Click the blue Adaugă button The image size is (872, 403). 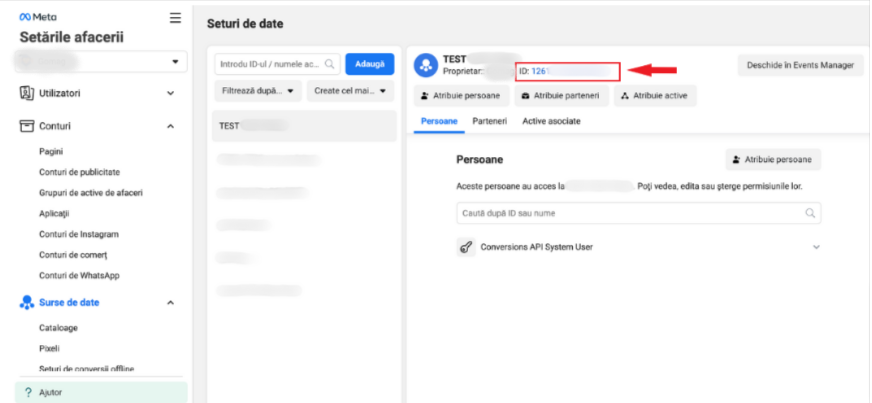369,64
